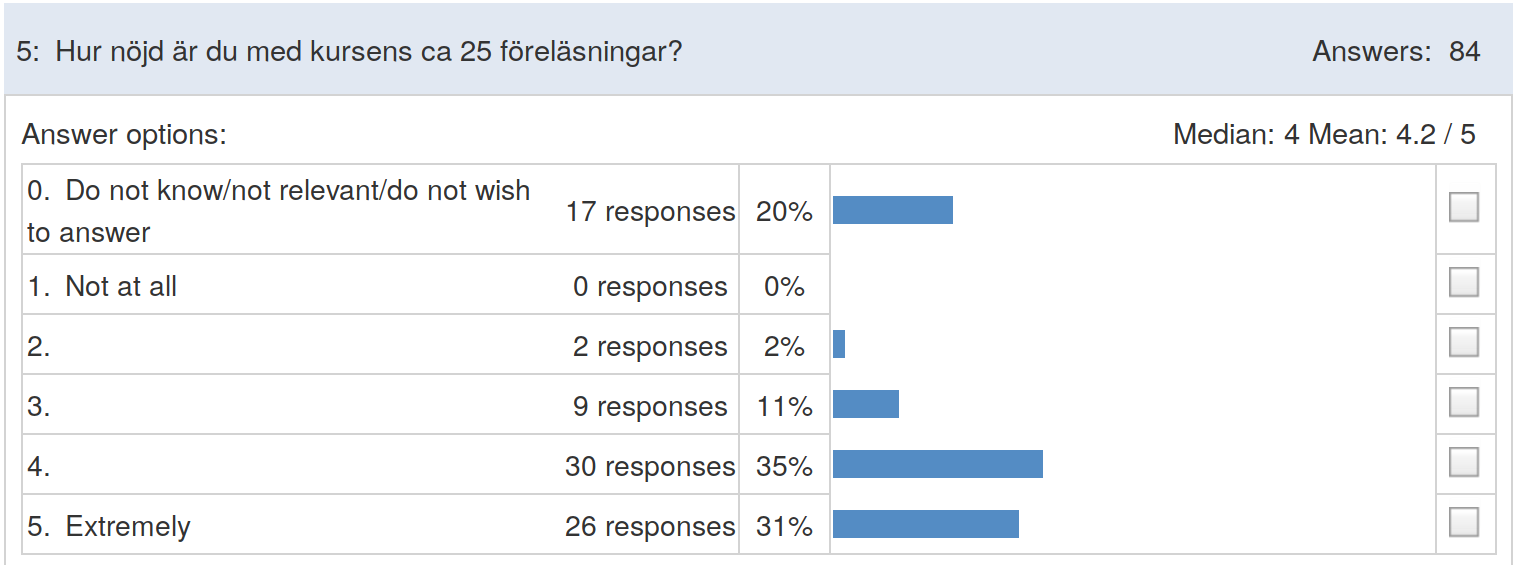The width and height of the screenshot is (1513, 565).
Task: Click the '0 responses' cell
Action: pyautogui.click(x=650, y=287)
